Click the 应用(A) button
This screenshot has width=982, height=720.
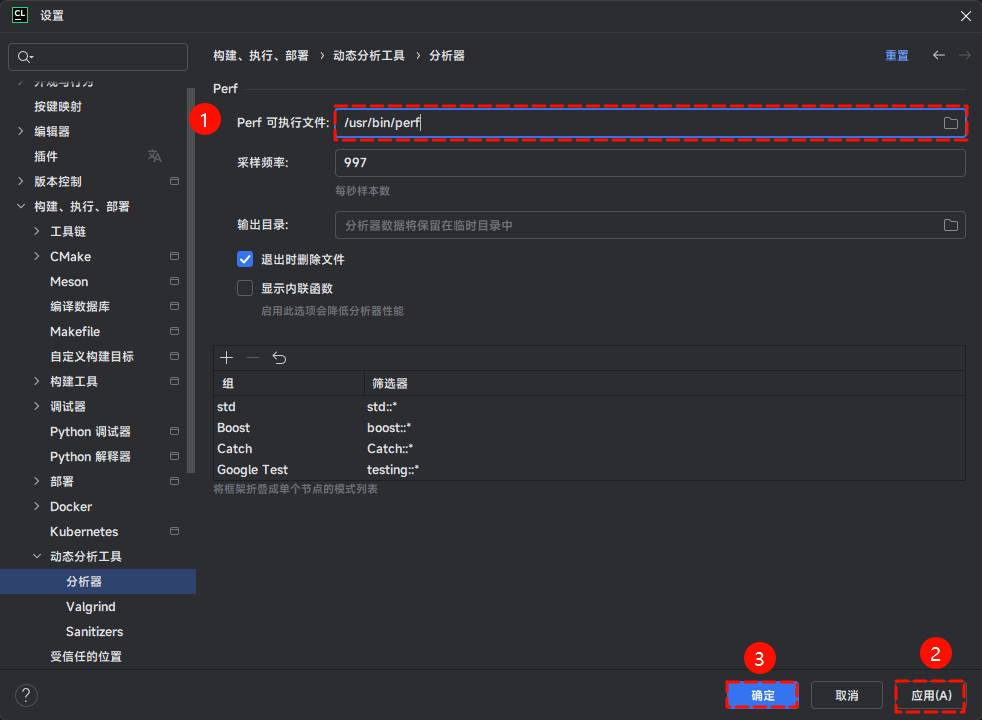pyautogui.click(x=929, y=695)
